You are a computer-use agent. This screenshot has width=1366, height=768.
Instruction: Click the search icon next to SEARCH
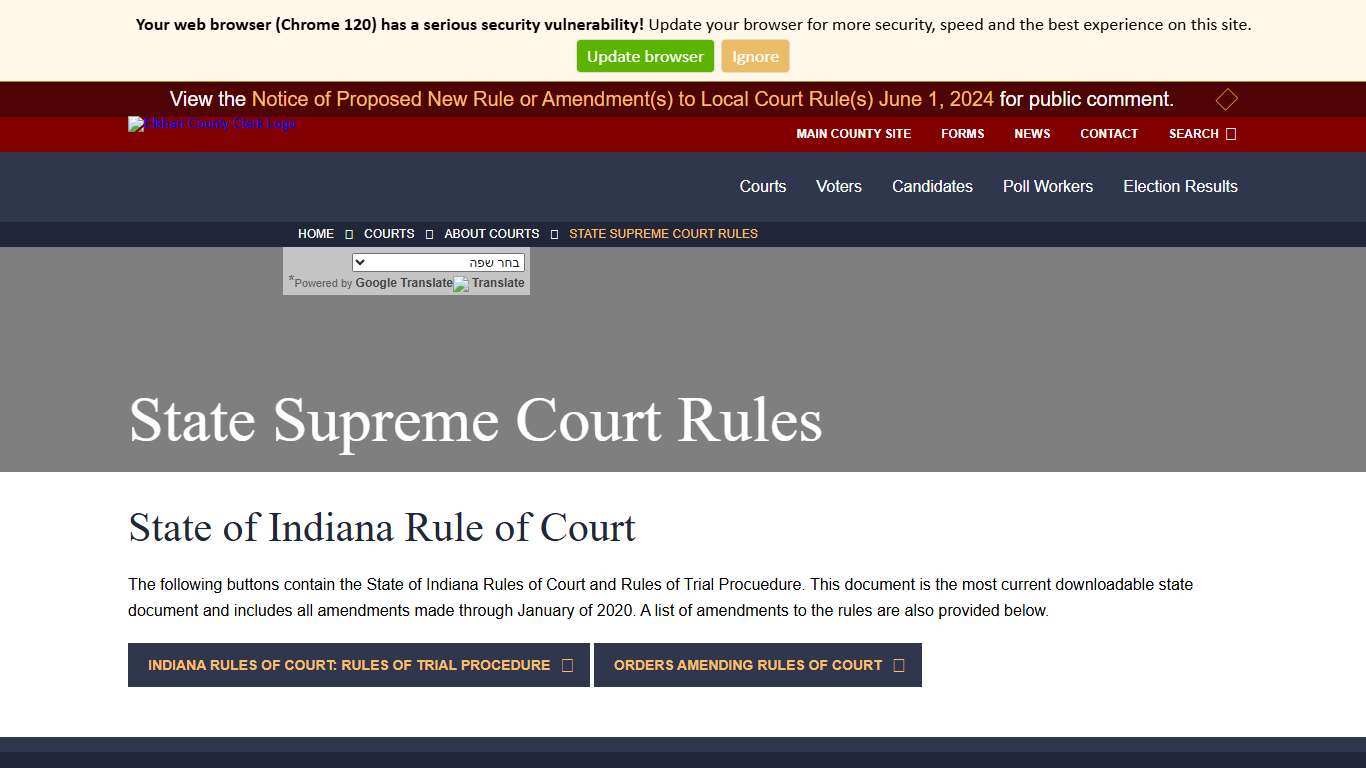tap(1231, 133)
